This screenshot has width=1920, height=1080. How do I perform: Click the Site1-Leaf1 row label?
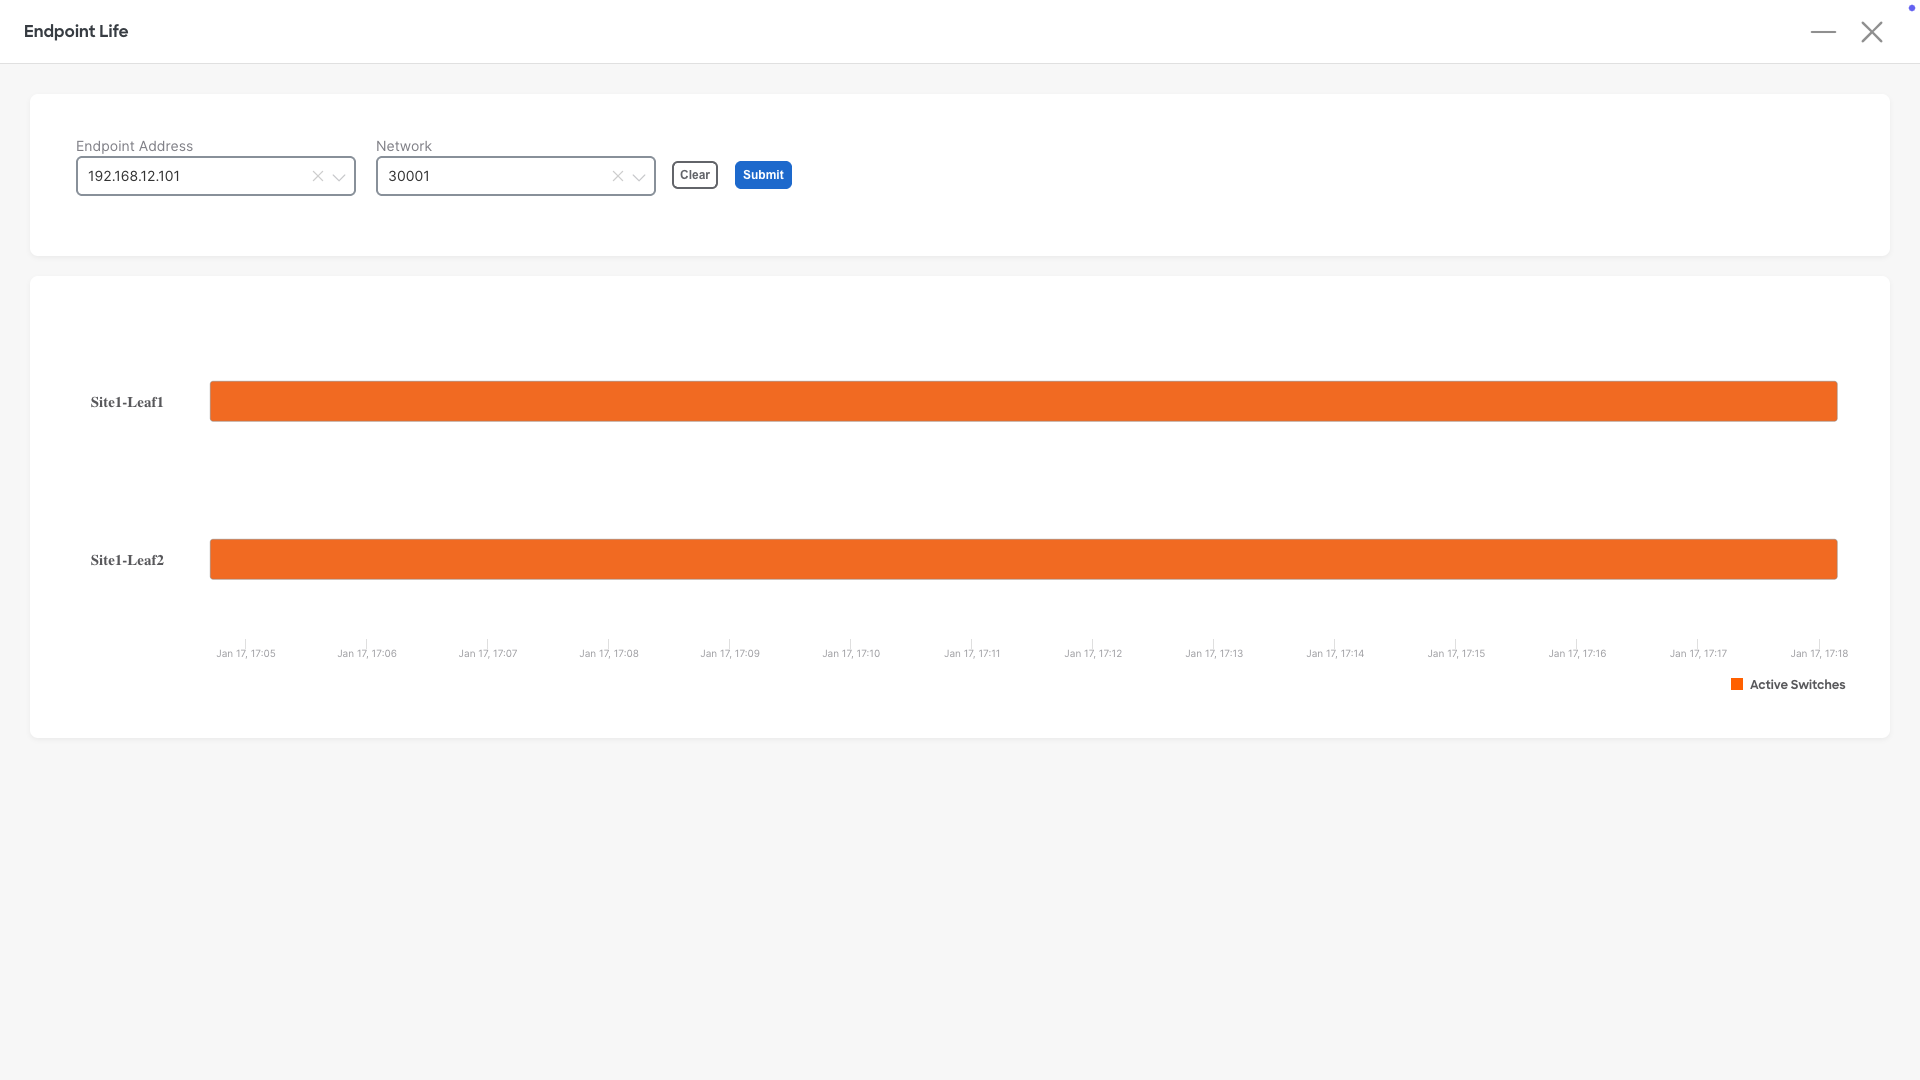[127, 402]
